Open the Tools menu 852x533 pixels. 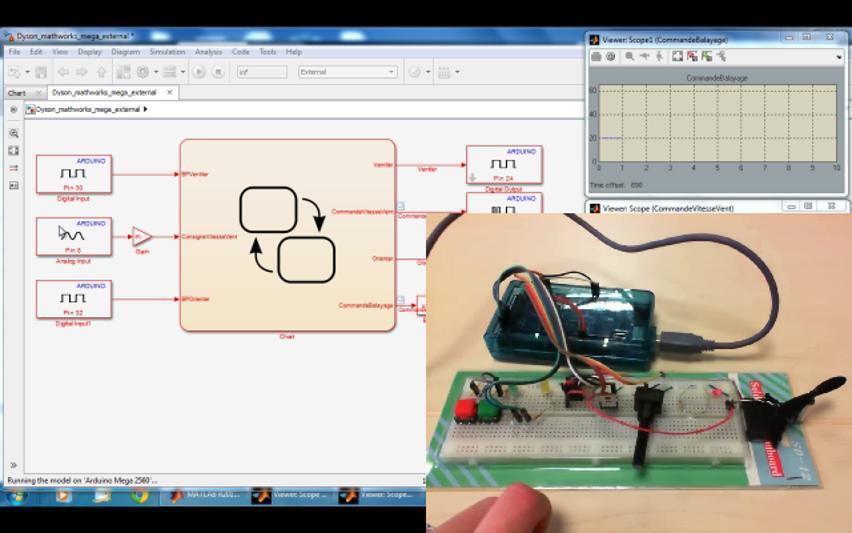pos(268,52)
